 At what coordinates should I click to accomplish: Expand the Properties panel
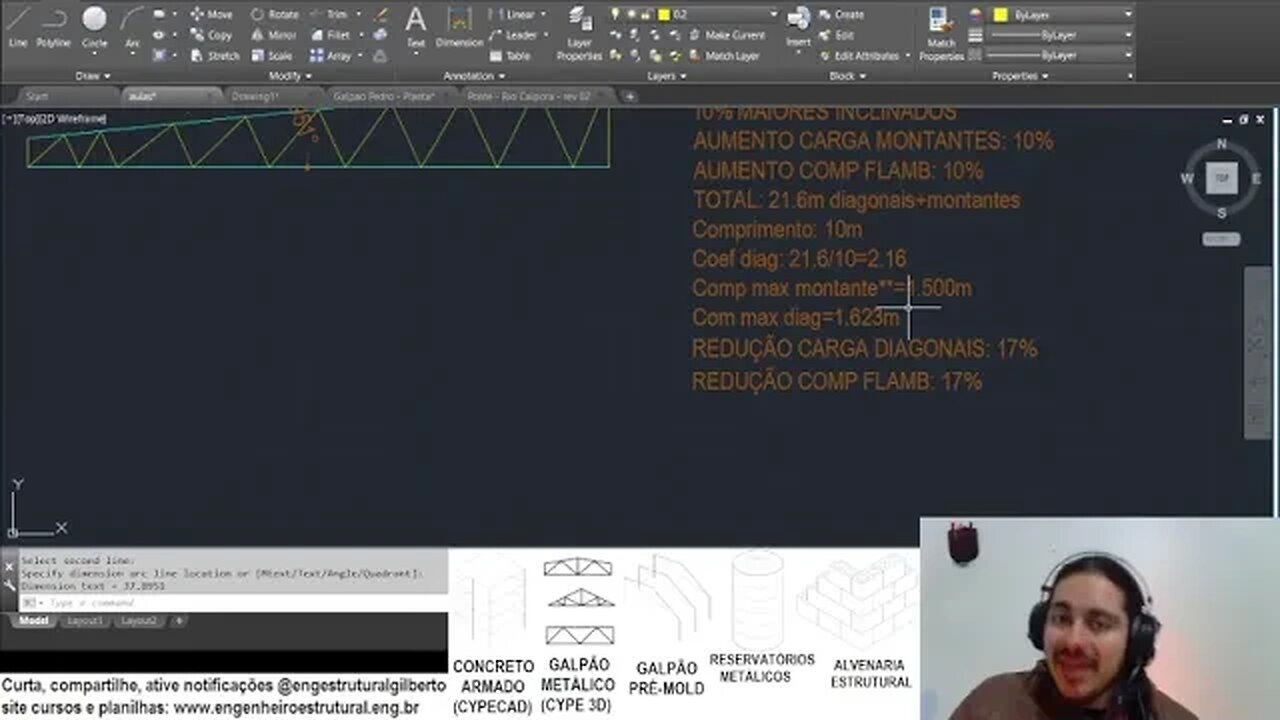point(1019,76)
